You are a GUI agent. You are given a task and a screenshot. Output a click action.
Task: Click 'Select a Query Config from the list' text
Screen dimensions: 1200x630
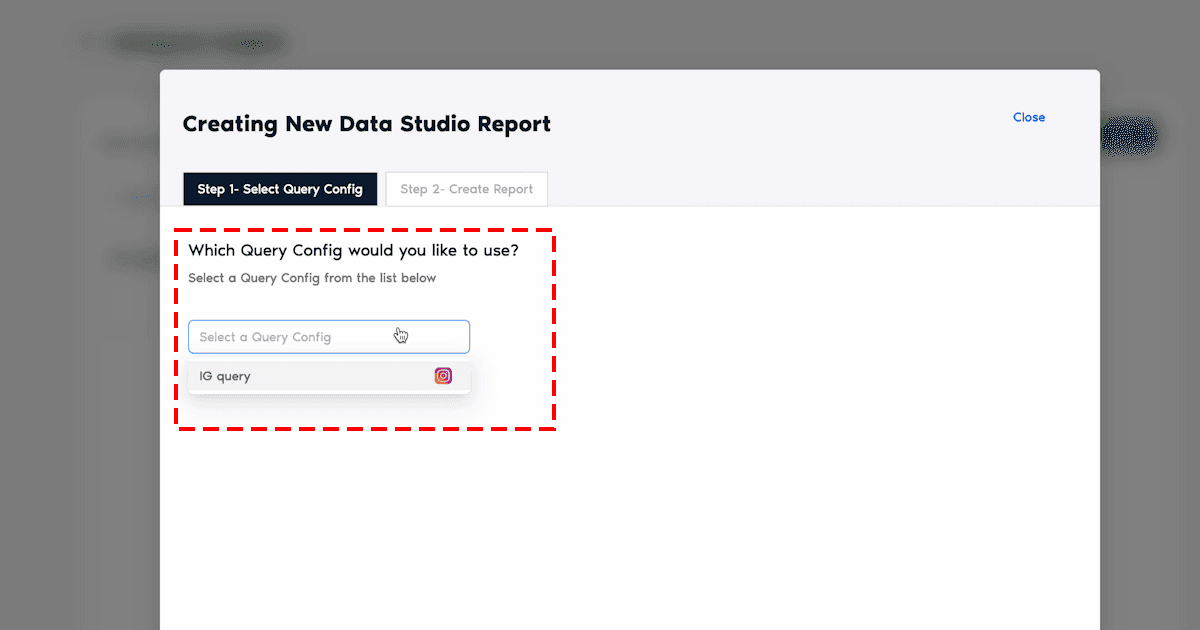tap(312, 278)
